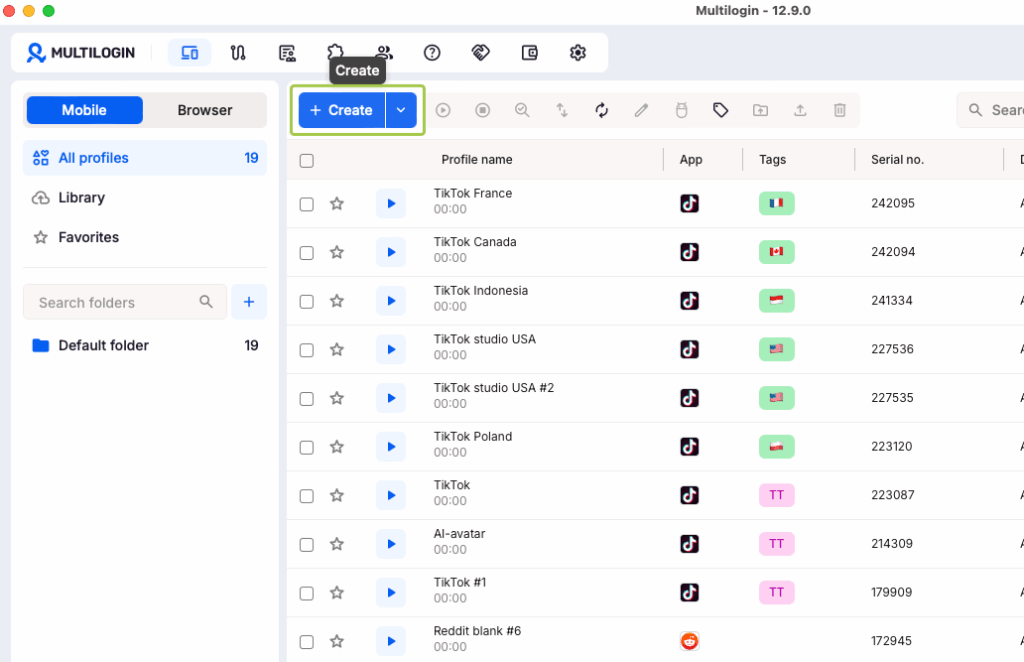Click the proxy check magnifier toolbar icon
Viewport: 1024px width, 662px height.
[522, 110]
